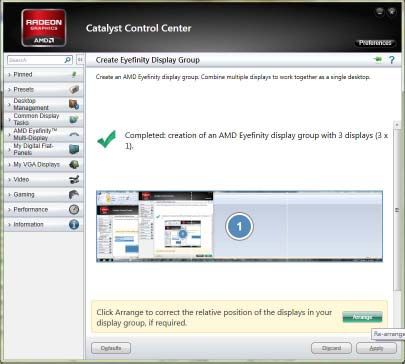Click the Video camera icon
The width and height of the screenshot is (405, 364).
[x=74, y=179]
